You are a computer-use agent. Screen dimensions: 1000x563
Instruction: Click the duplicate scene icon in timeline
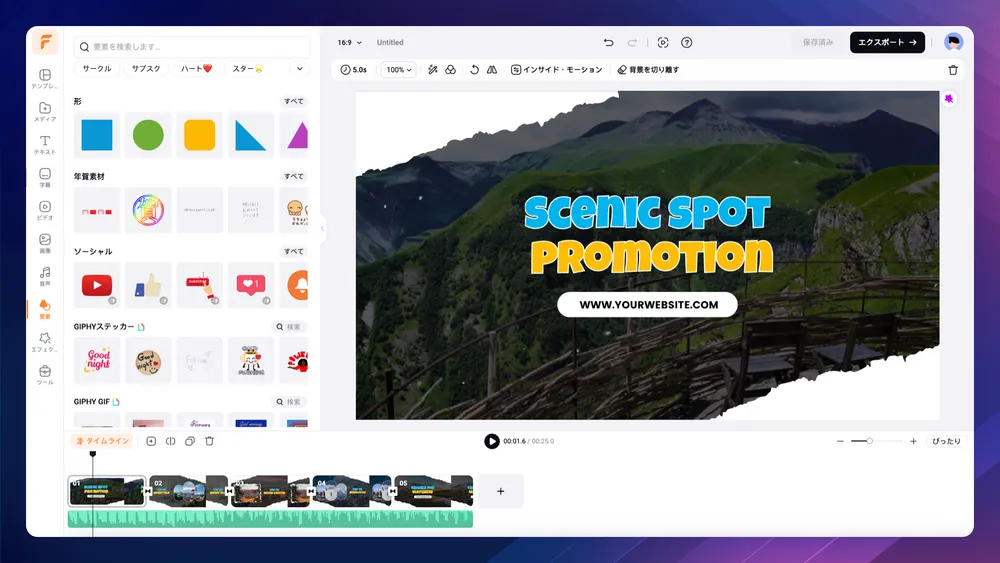click(x=189, y=441)
